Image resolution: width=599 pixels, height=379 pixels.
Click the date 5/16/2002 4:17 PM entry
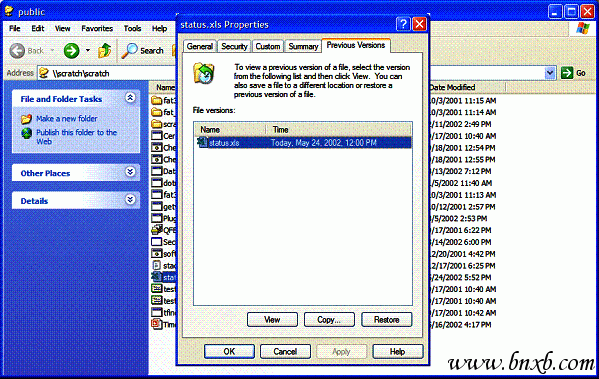click(x=460, y=325)
